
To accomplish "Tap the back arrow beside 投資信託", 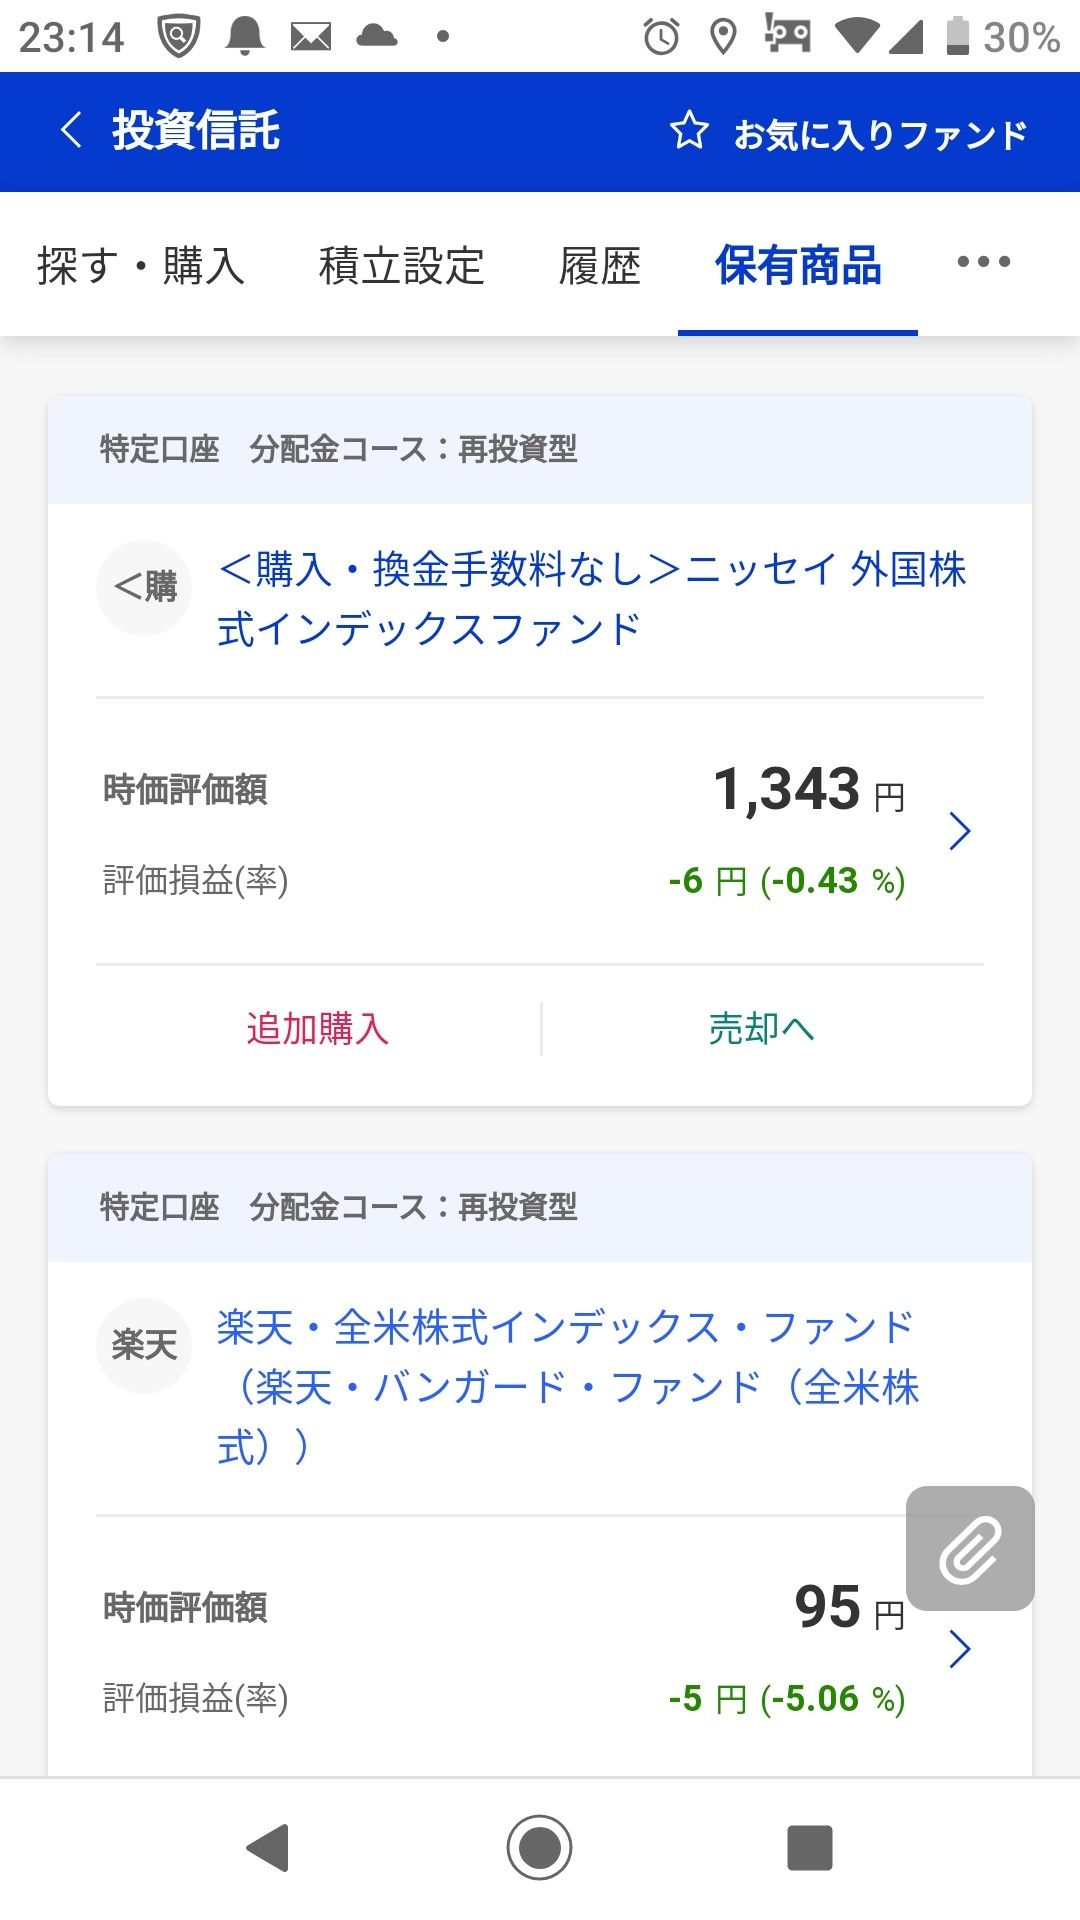I will click(71, 131).
